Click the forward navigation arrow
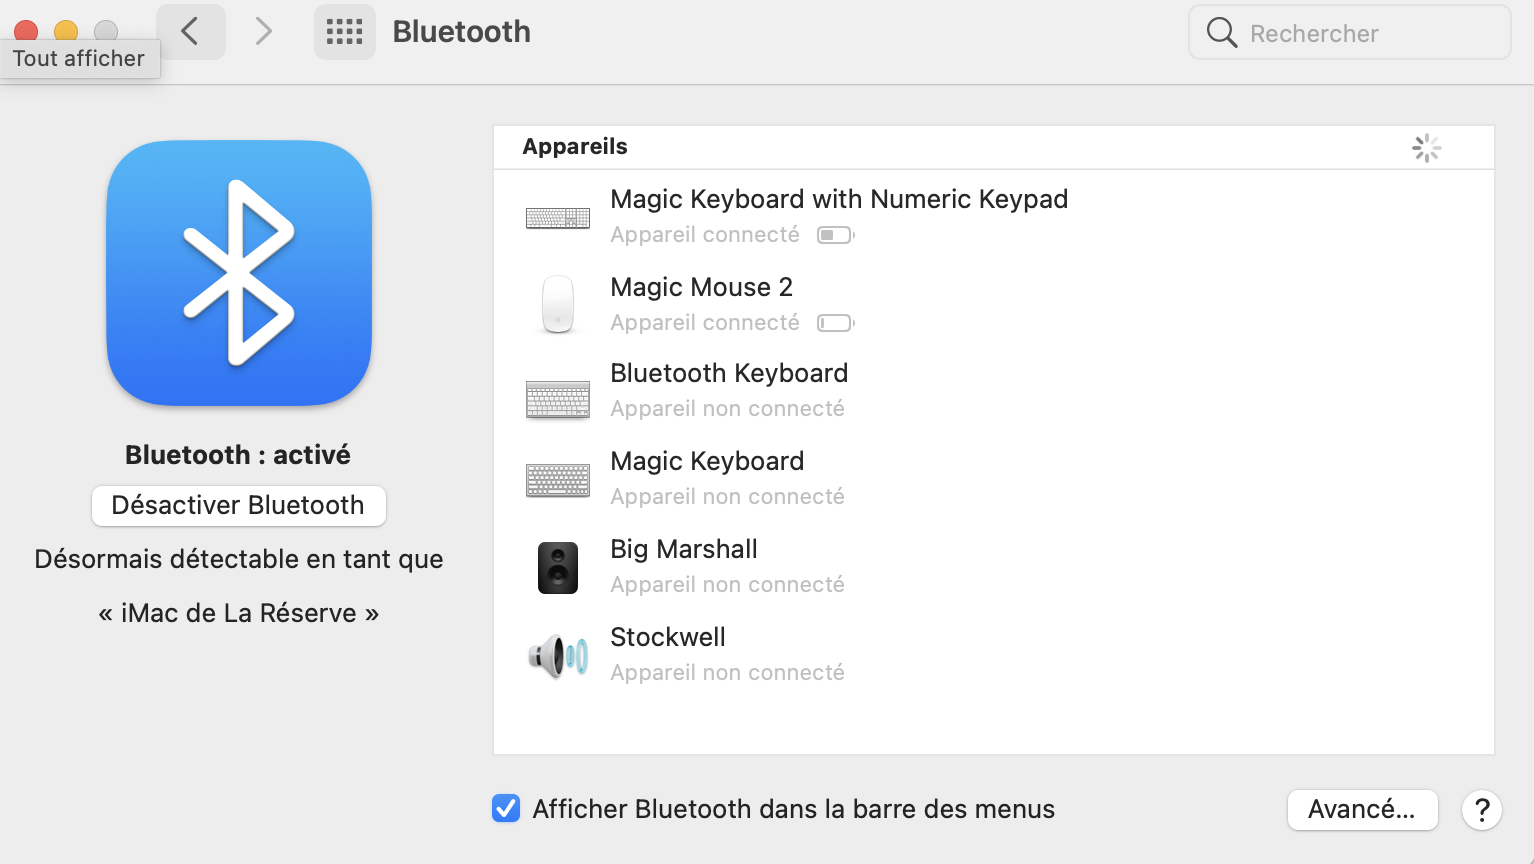Screen dimensions: 1534x864 coord(263,31)
